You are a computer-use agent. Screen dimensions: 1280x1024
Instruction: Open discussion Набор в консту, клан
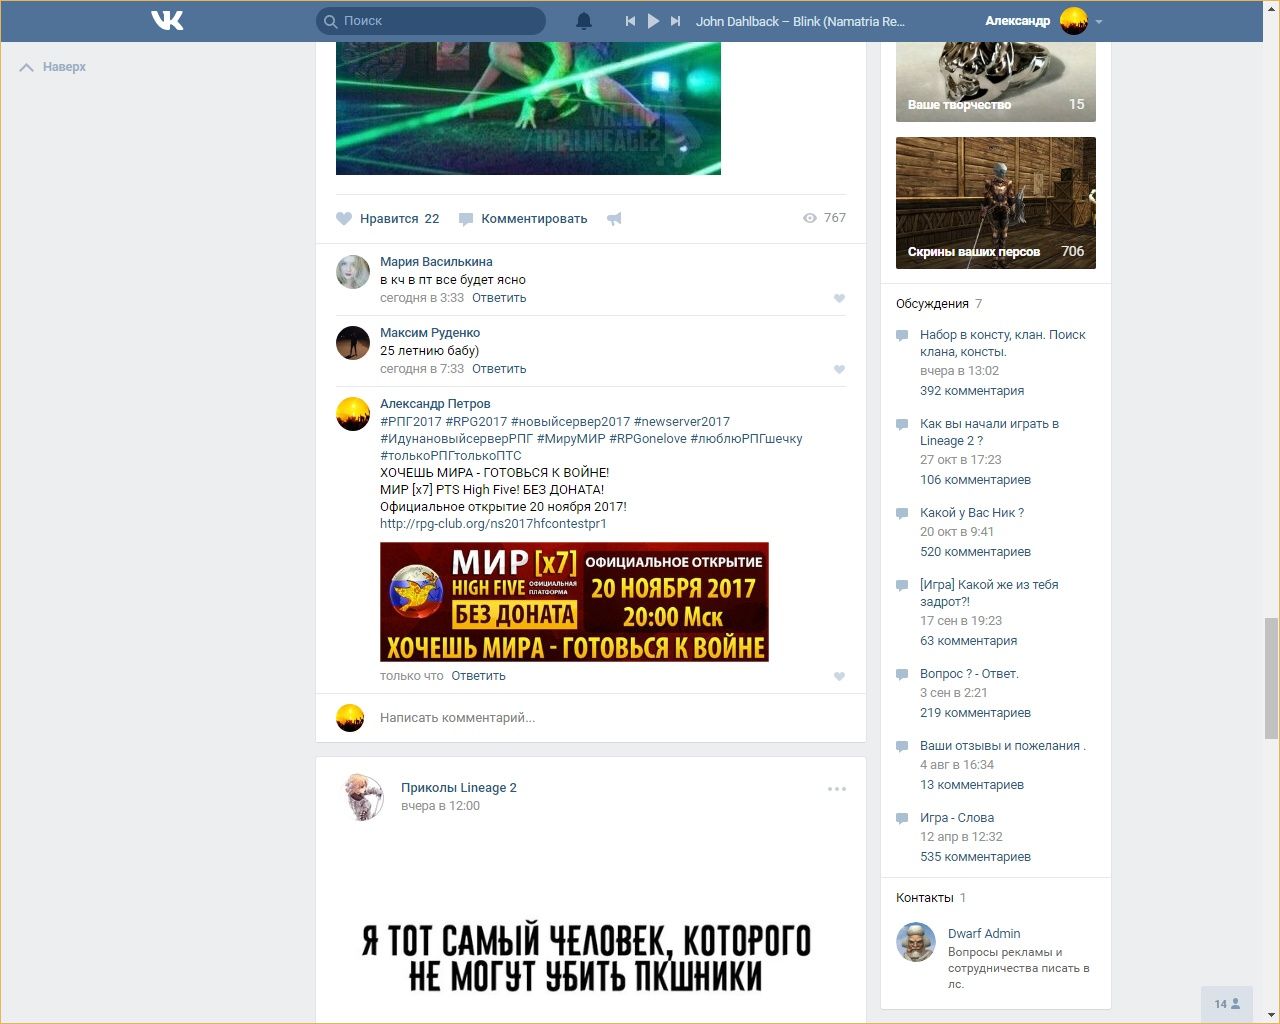(1003, 343)
